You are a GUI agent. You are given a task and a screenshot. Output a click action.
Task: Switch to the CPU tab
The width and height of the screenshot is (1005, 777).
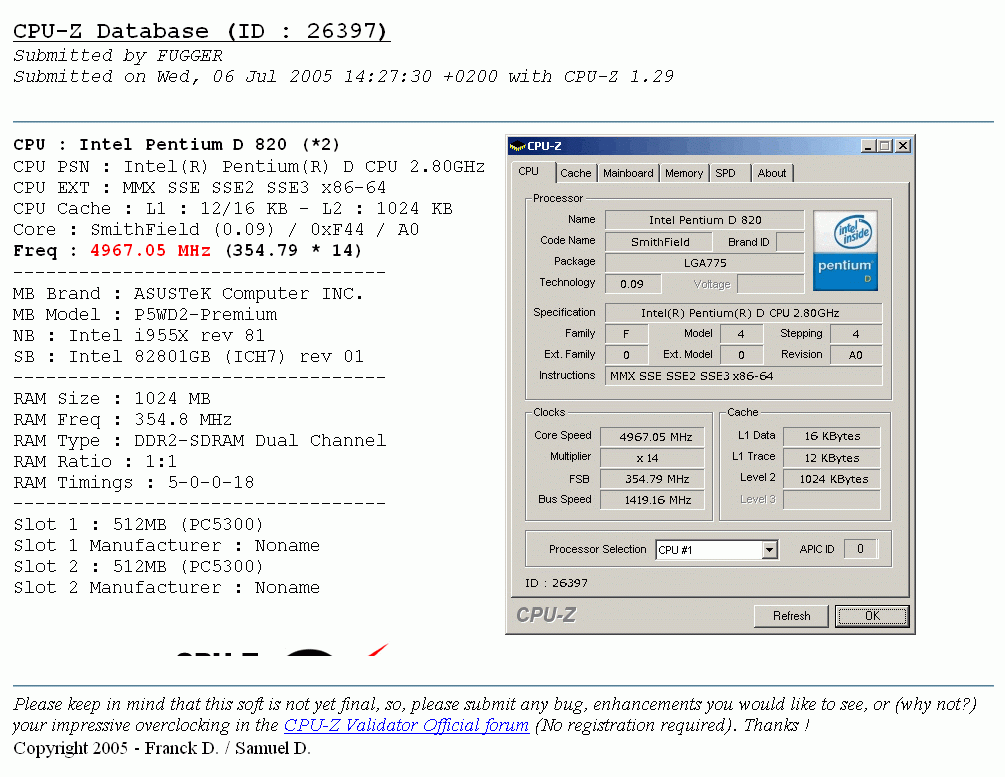[529, 172]
